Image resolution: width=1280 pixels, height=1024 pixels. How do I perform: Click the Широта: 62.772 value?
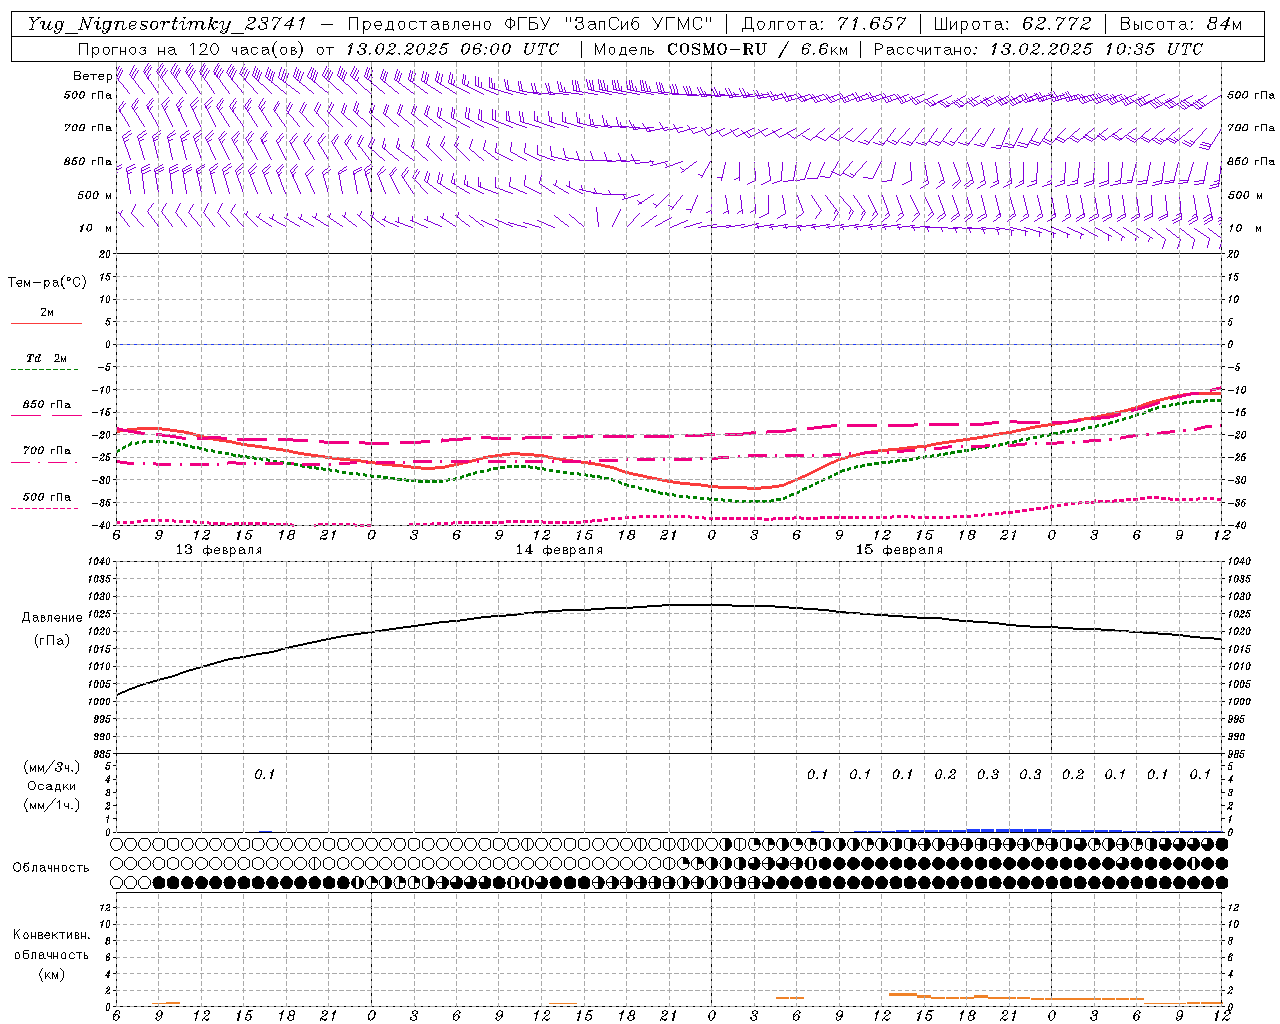pyautogui.click(x=1012, y=24)
